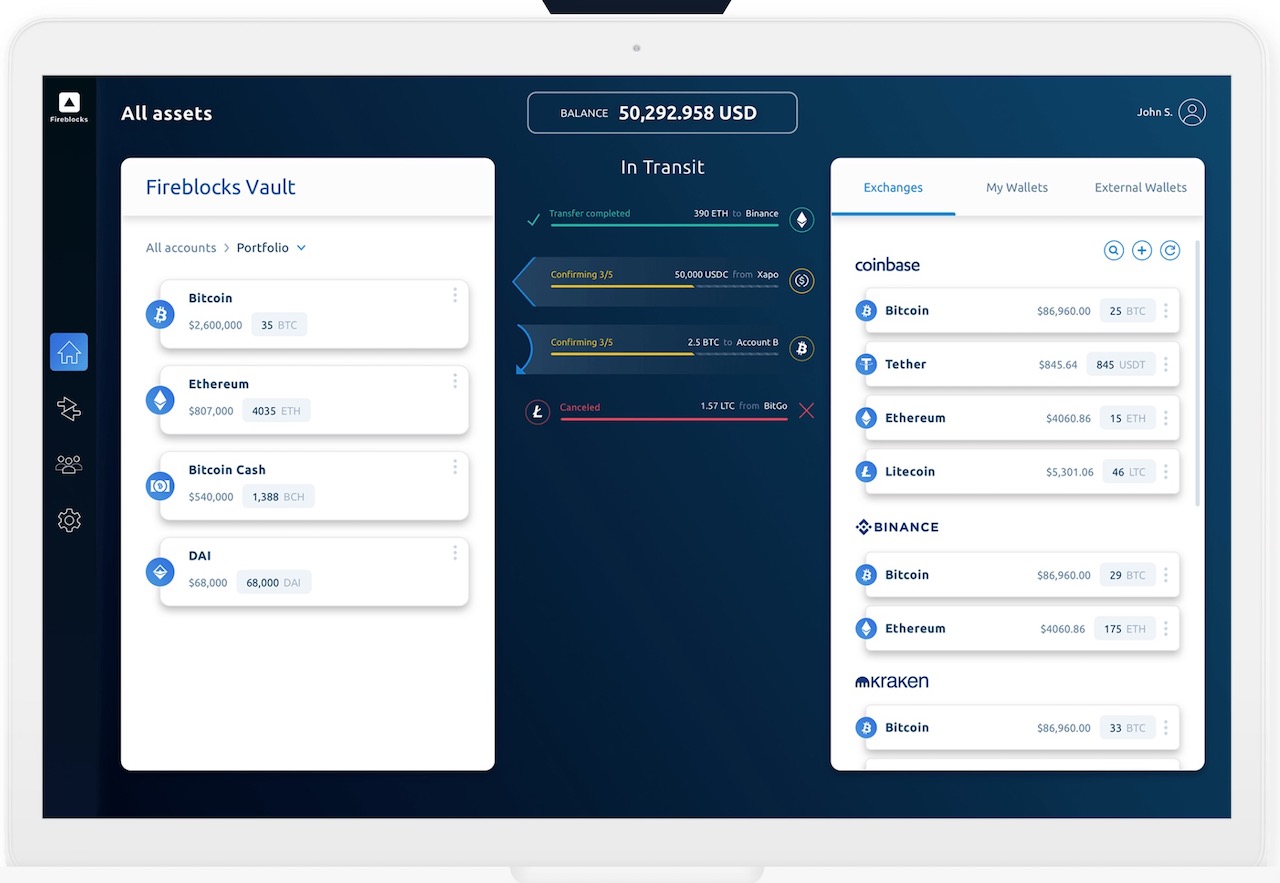This screenshot has height=883, width=1280.
Task: Open the Binance Ethereum row
Action: click(1017, 629)
